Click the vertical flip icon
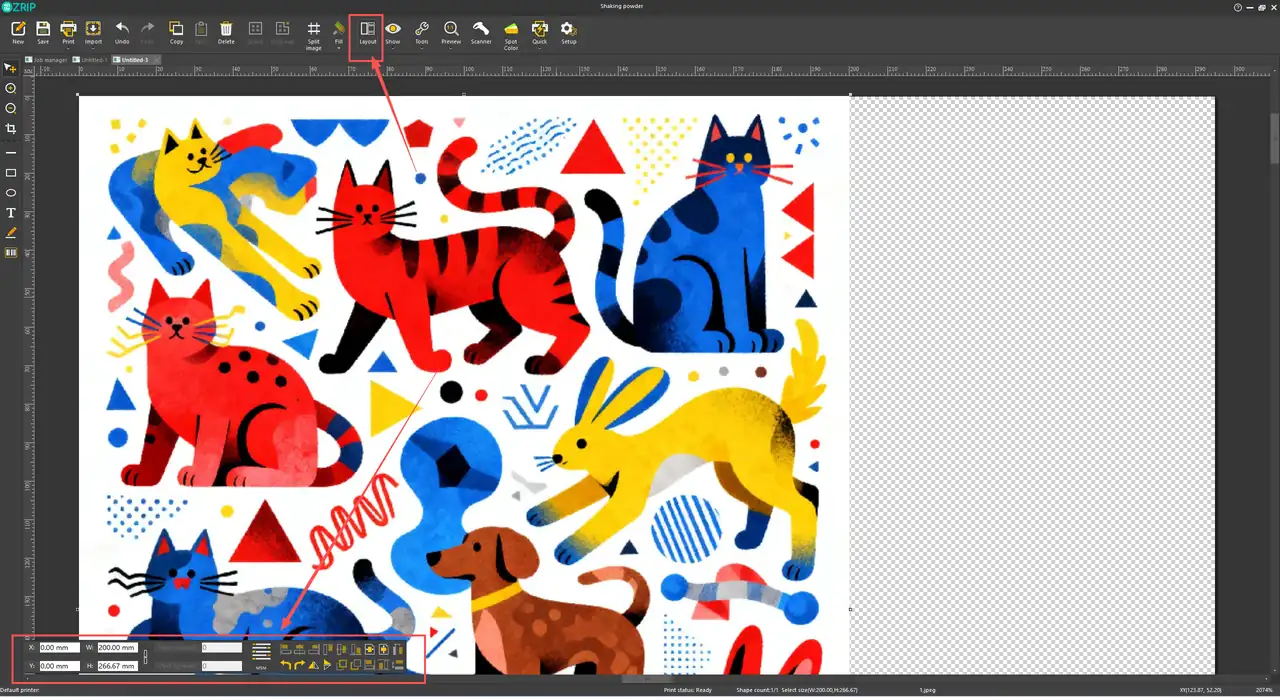 tap(327, 665)
